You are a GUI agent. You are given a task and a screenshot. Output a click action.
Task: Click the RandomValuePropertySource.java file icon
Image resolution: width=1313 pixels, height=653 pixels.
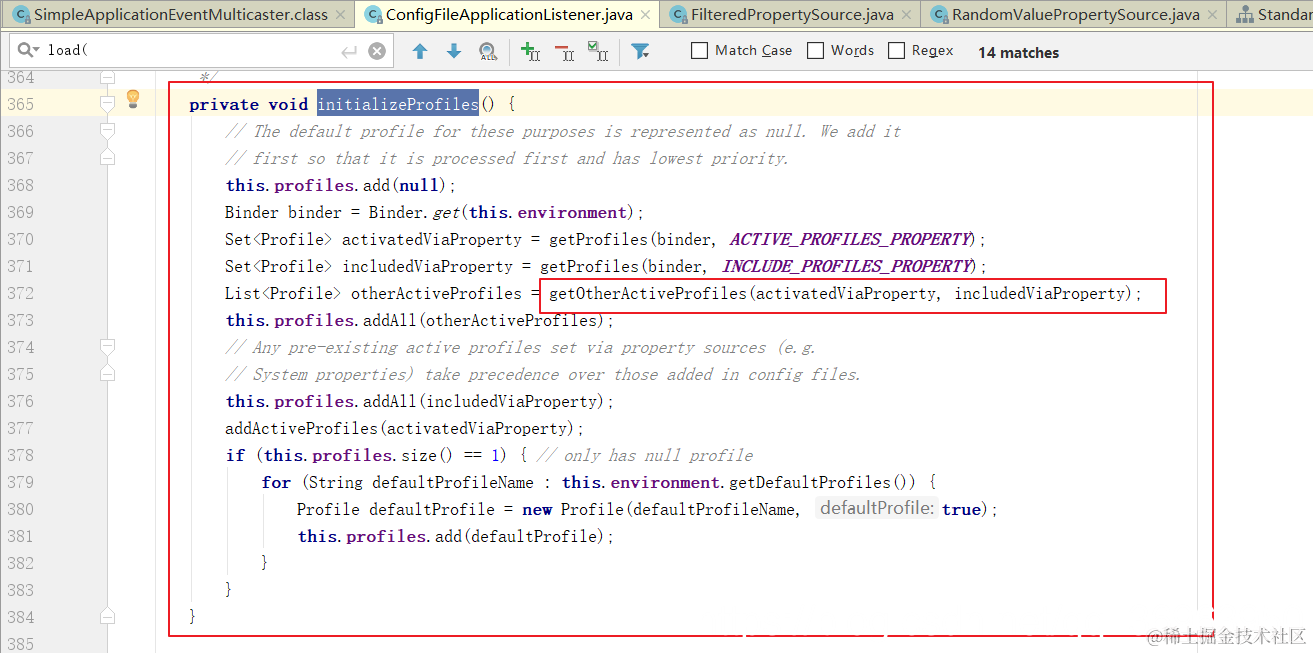(x=939, y=15)
